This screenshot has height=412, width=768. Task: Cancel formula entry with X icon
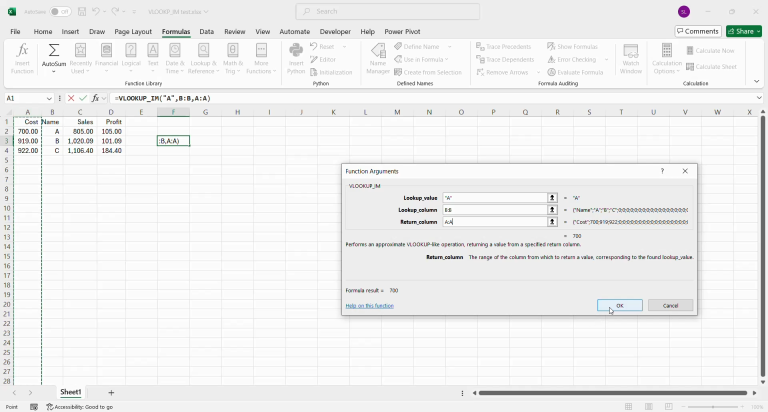click(x=71, y=99)
